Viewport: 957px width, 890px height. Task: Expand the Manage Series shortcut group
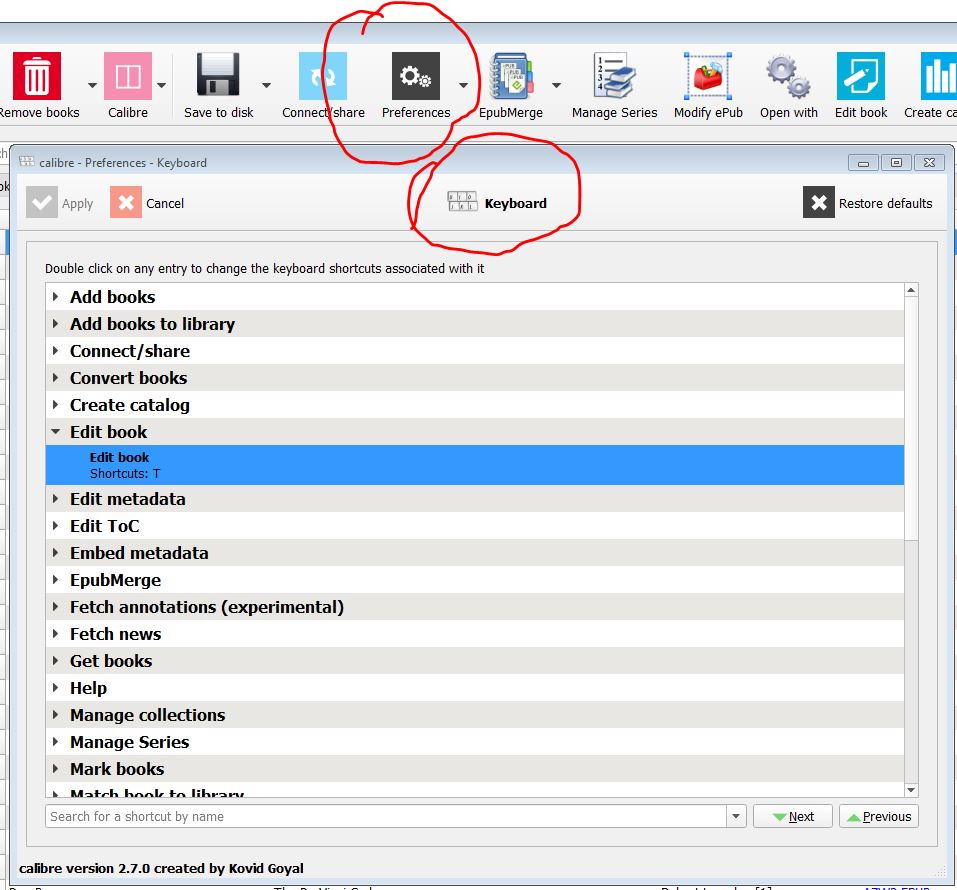[x=56, y=742]
